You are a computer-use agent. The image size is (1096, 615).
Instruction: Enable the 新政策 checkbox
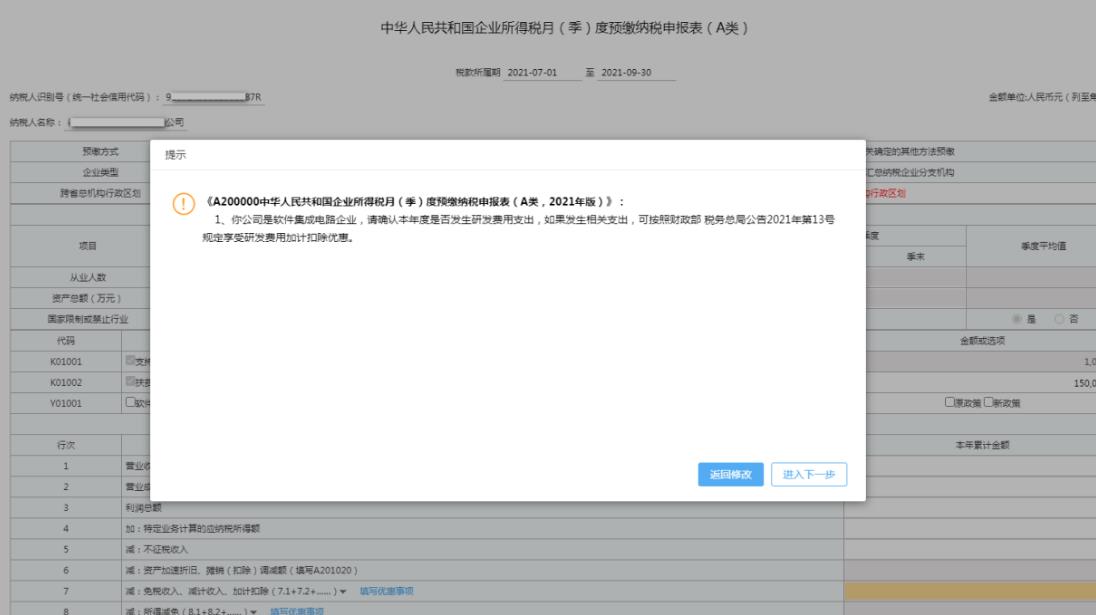tap(989, 402)
